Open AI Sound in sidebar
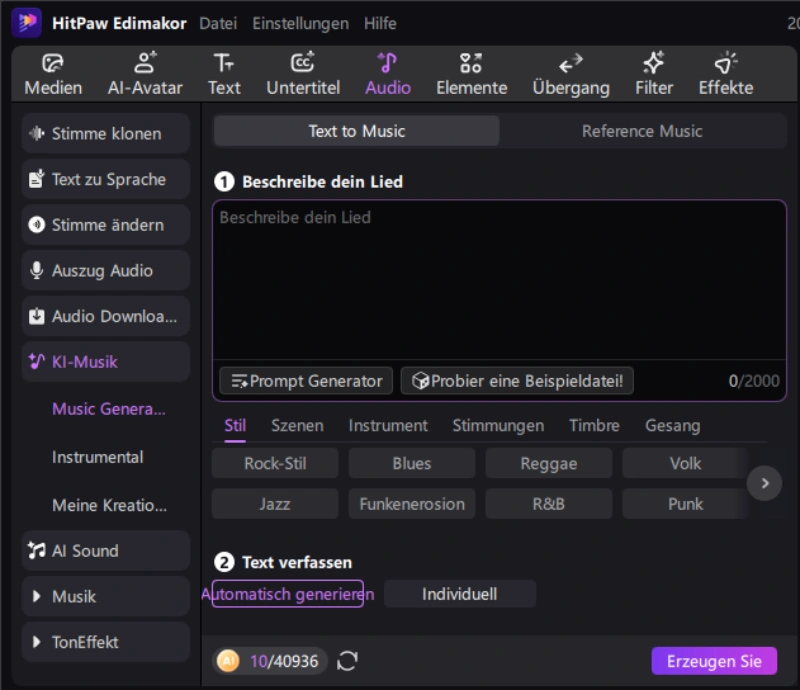 106,551
